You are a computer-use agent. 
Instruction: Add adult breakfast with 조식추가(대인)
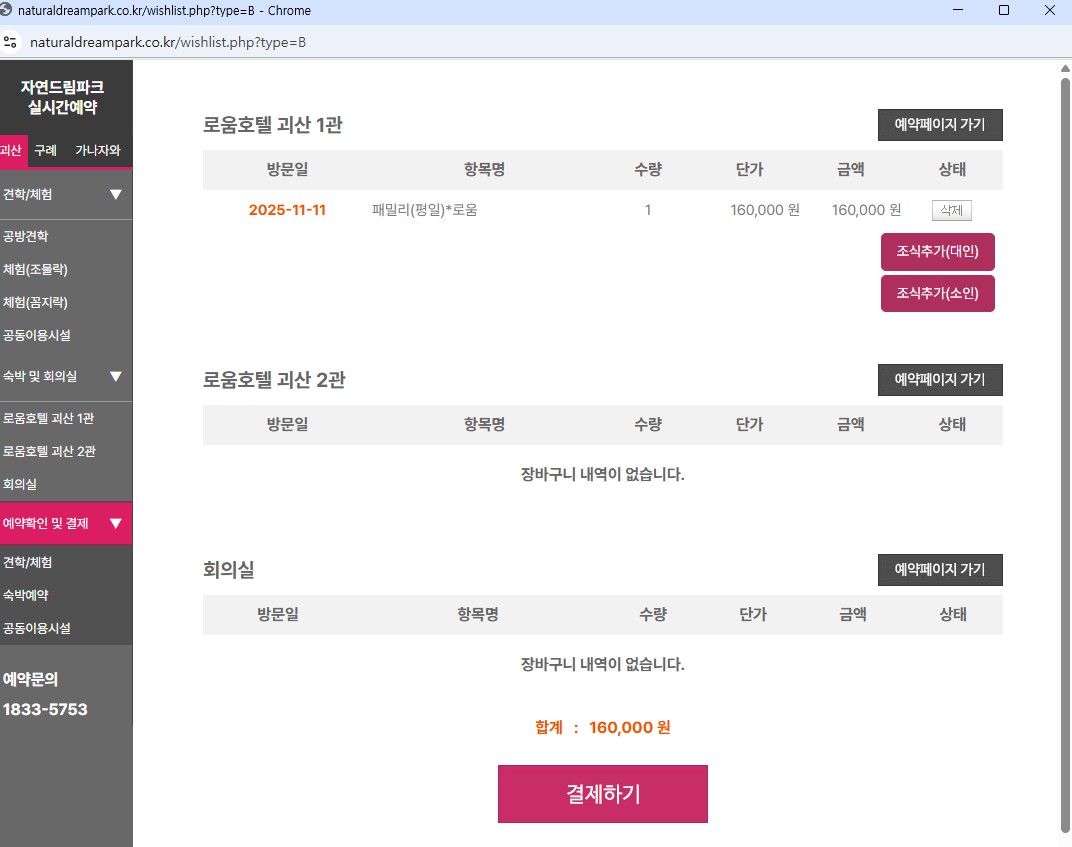pos(937,252)
